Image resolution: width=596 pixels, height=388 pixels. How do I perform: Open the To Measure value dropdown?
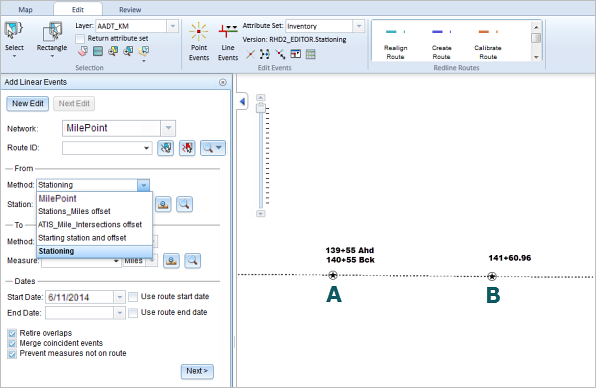tap(116, 261)
